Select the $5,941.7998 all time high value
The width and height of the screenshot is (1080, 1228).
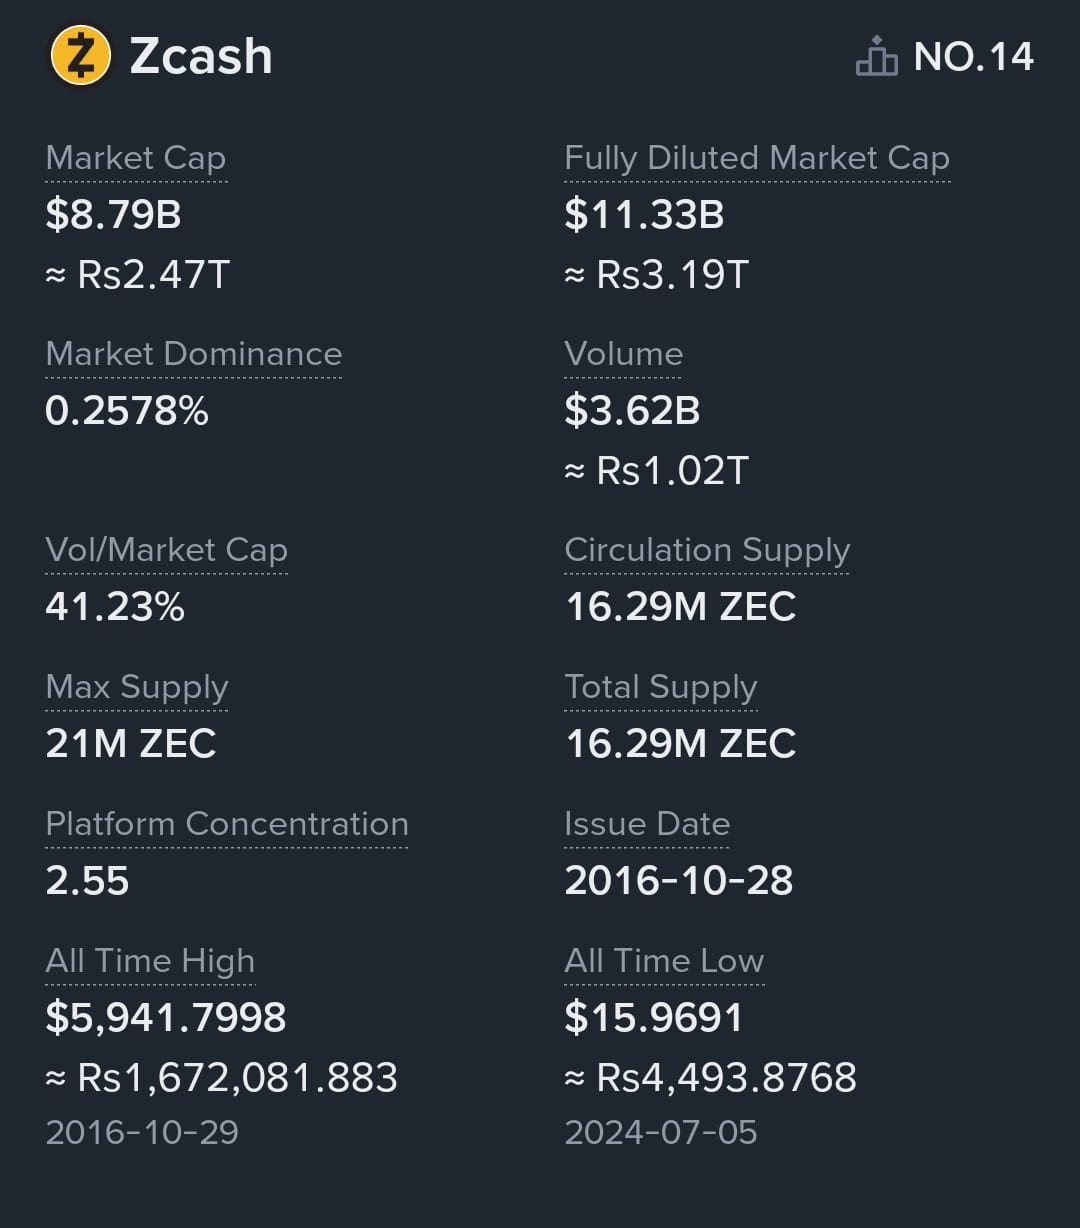(166, 1018)
